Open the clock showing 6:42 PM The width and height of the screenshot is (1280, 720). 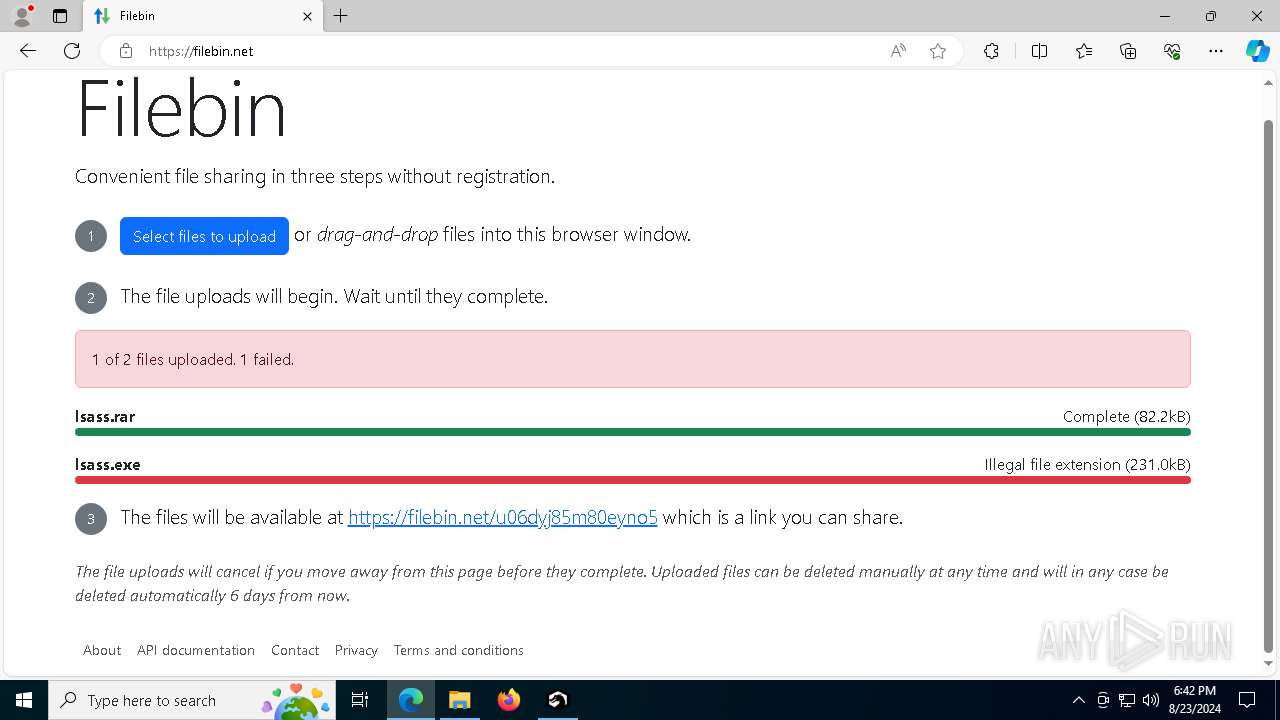tap(1194, 700)
